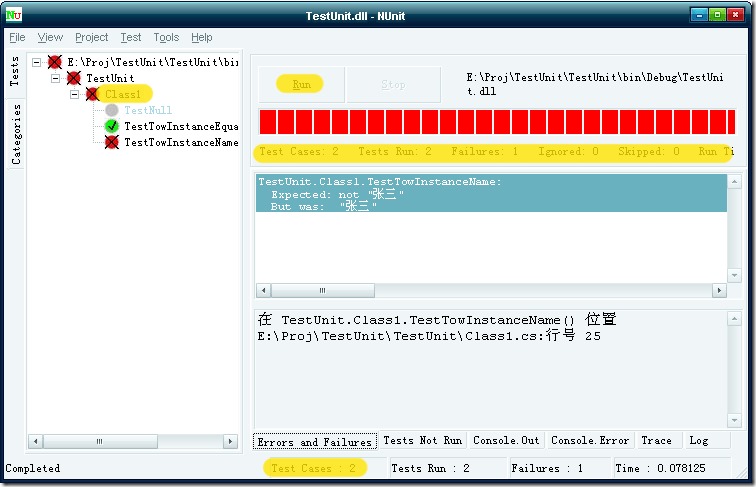This screenshot has width=756, height=487.
Task: Click the red failure icon next to Class1
Action: (92, 94)
